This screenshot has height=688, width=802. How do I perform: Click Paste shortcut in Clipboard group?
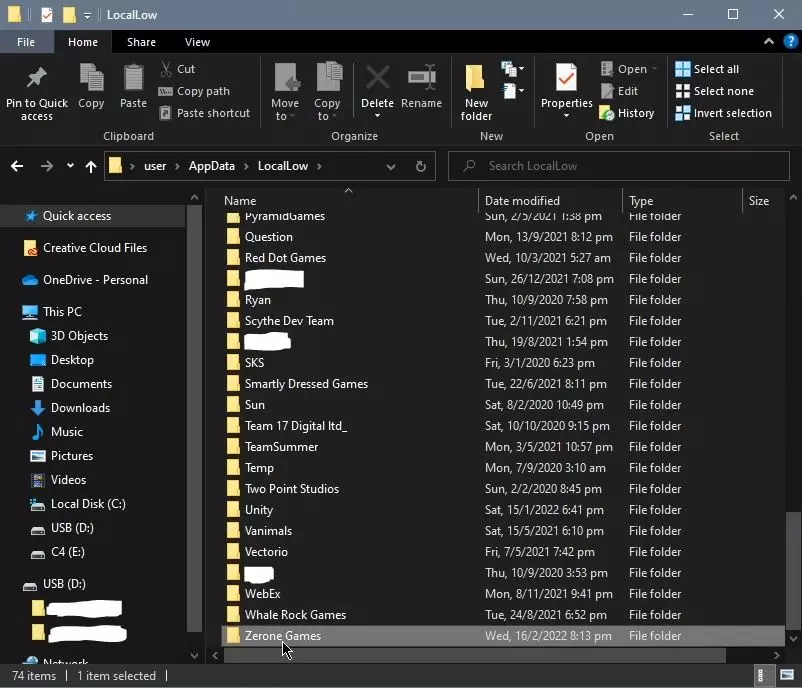[205, 113]
